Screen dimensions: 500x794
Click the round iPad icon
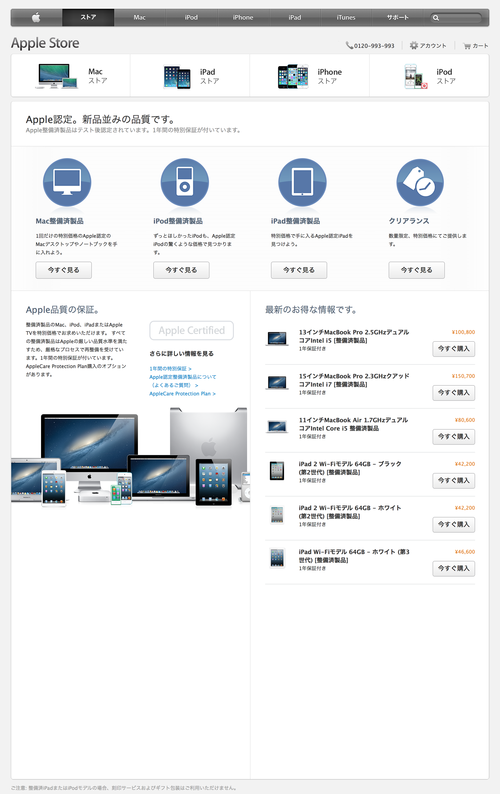click(x=302, y=182)
